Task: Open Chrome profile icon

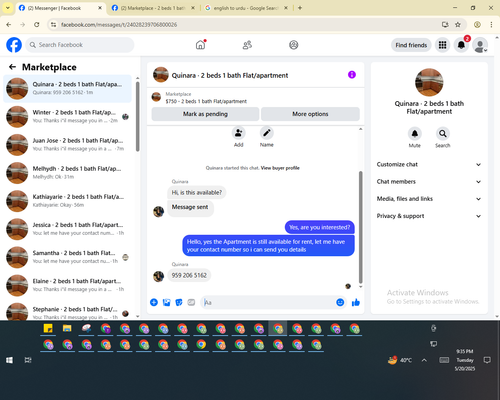Action: click(477, 24)
